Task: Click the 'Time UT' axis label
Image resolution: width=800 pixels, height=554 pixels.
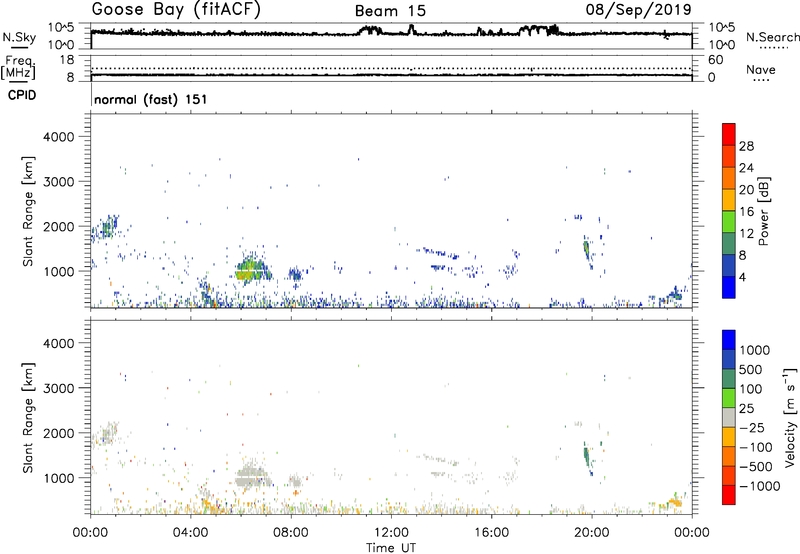Action: (391, 548)
